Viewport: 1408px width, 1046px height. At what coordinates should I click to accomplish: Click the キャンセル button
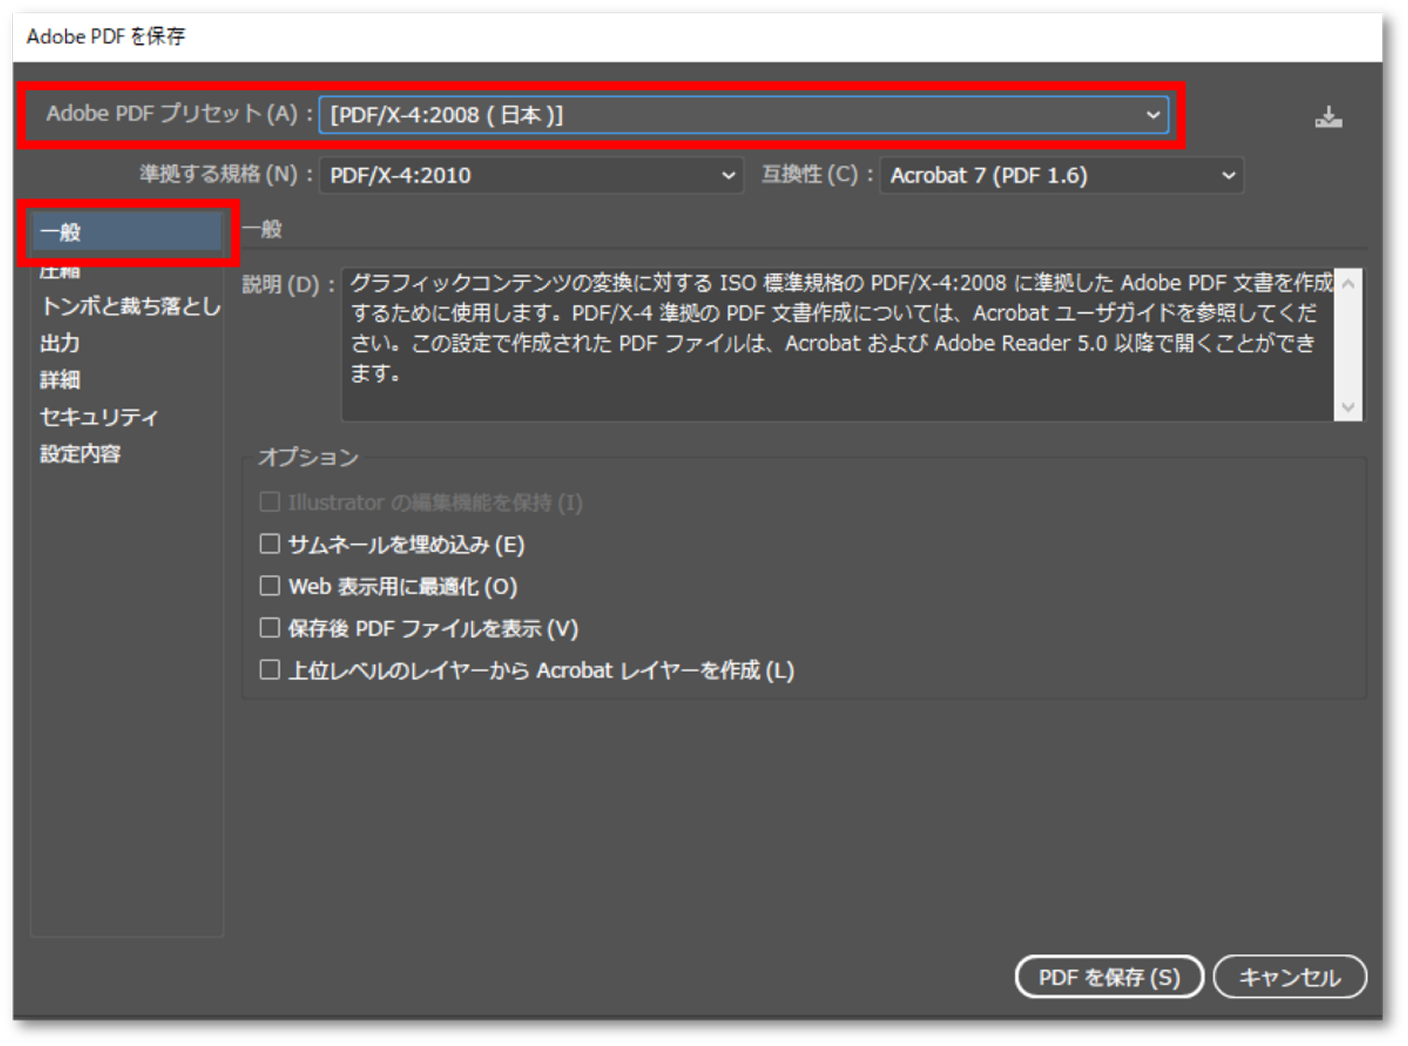click(1291, 977)
